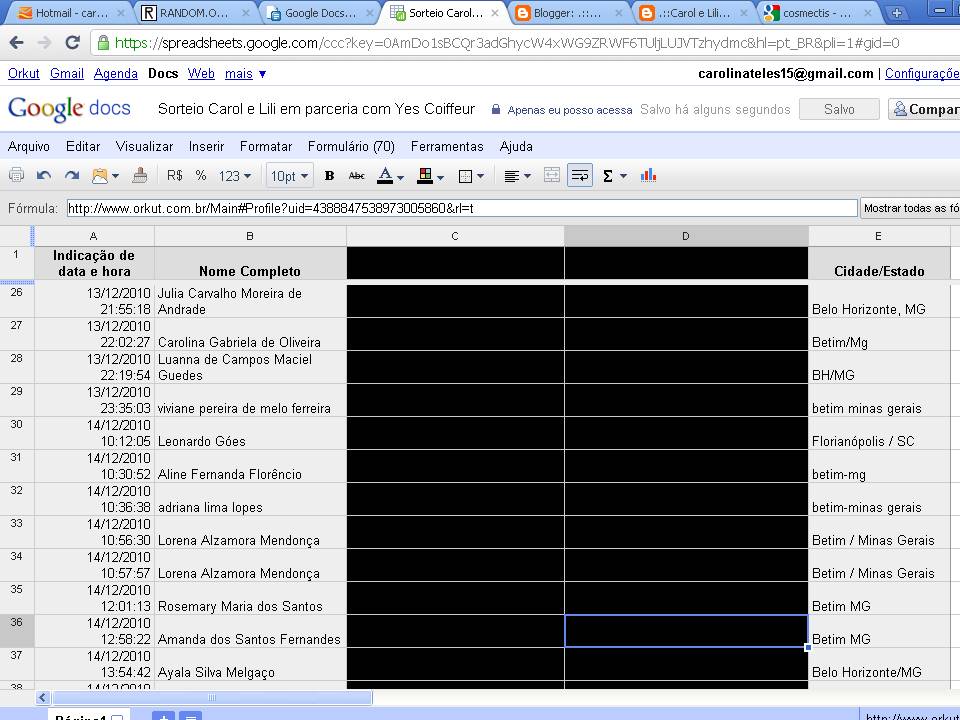Image resolution: width=960 pixels, height=720 pixels.
Task: Click the browser Forward arrow
Action: [x=44, y=43]
